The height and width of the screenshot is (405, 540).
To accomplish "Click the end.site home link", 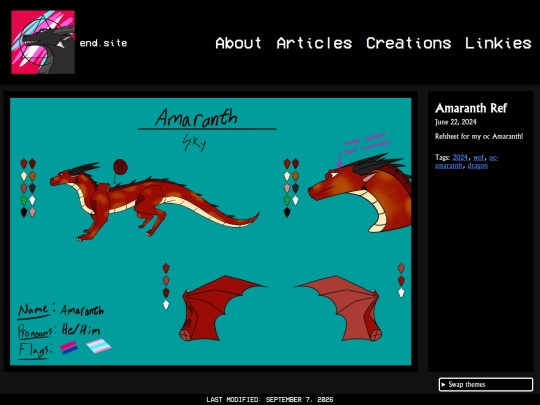I will point(103,43).
